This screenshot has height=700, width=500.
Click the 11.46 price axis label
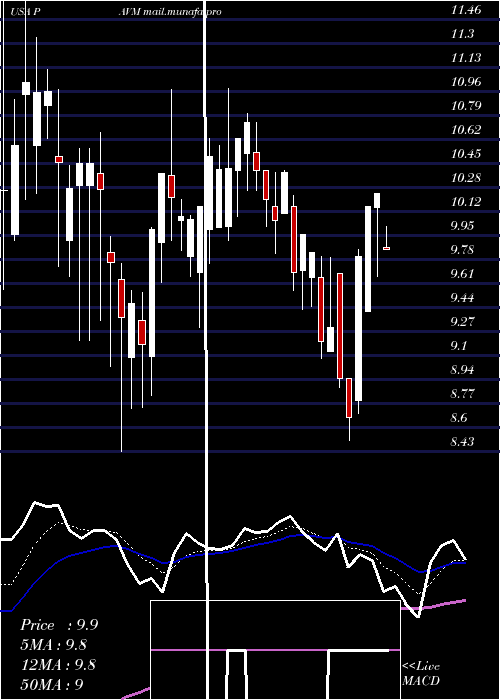click(x=466, y=10)
